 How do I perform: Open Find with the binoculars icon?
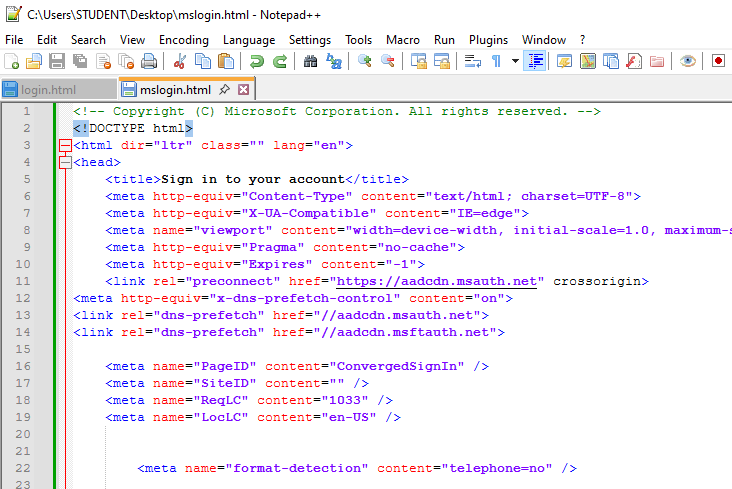tap(310, 61)
